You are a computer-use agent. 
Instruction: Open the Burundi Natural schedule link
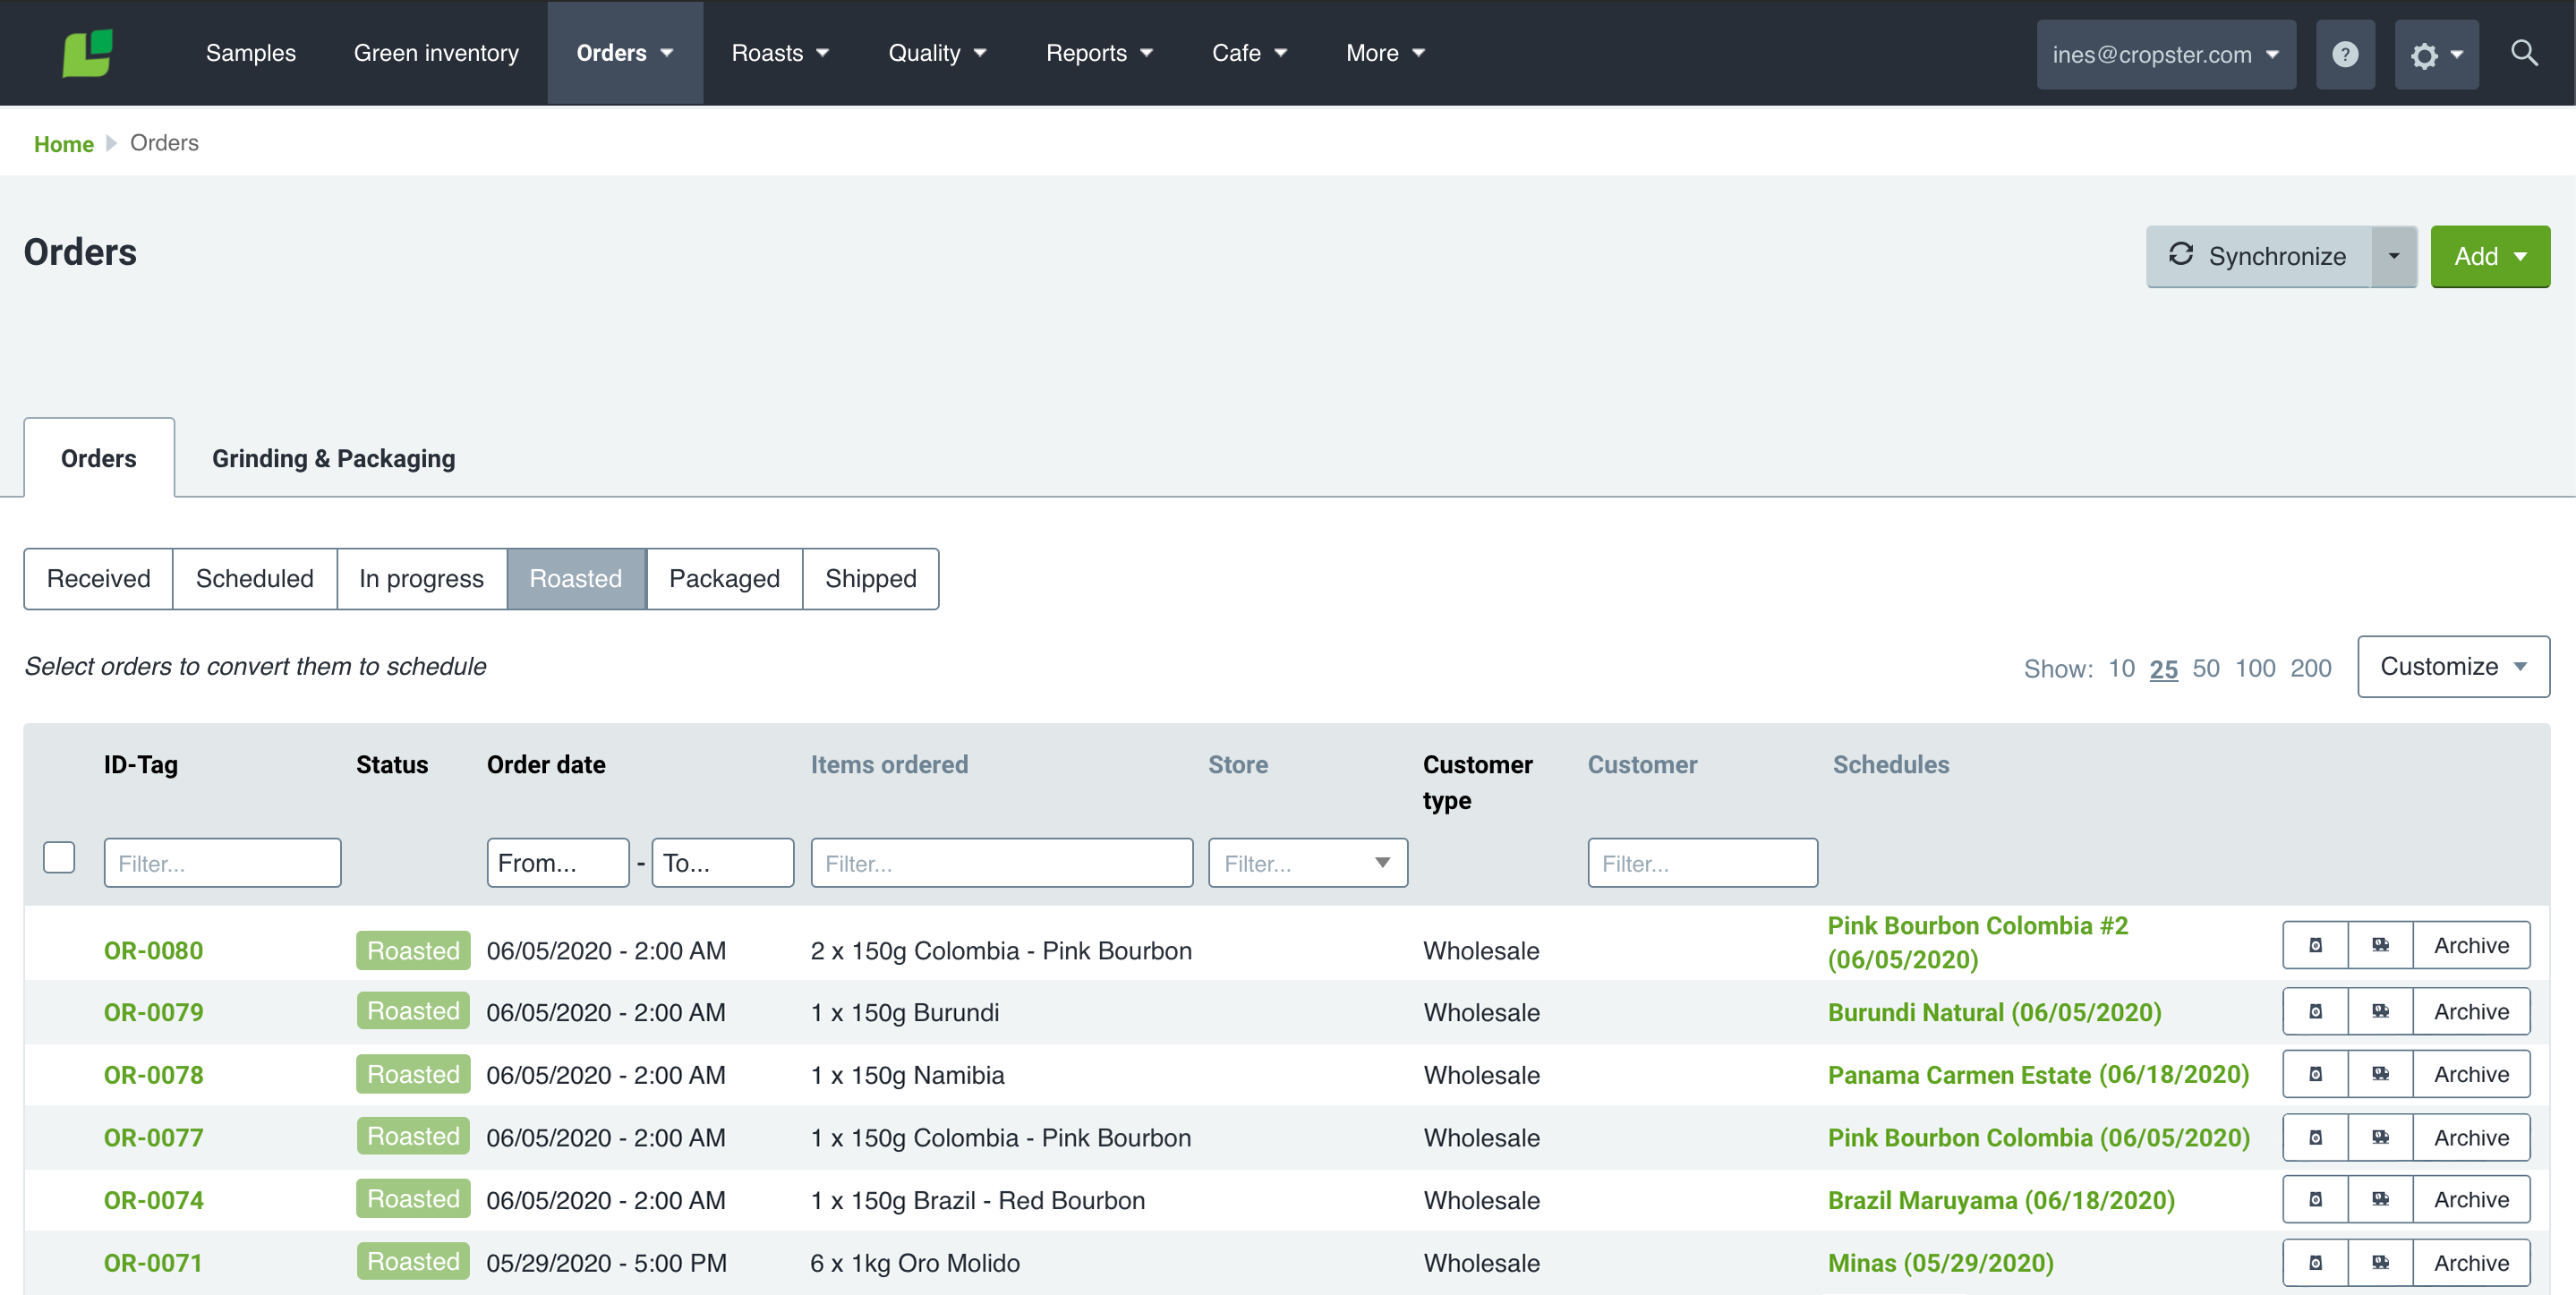pos(1994,1012)
